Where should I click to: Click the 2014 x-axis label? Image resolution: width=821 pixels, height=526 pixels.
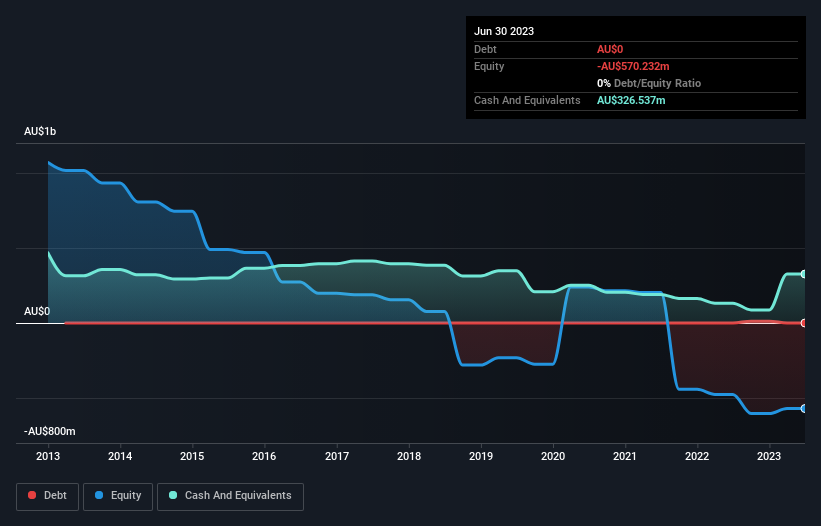point(120,456)
